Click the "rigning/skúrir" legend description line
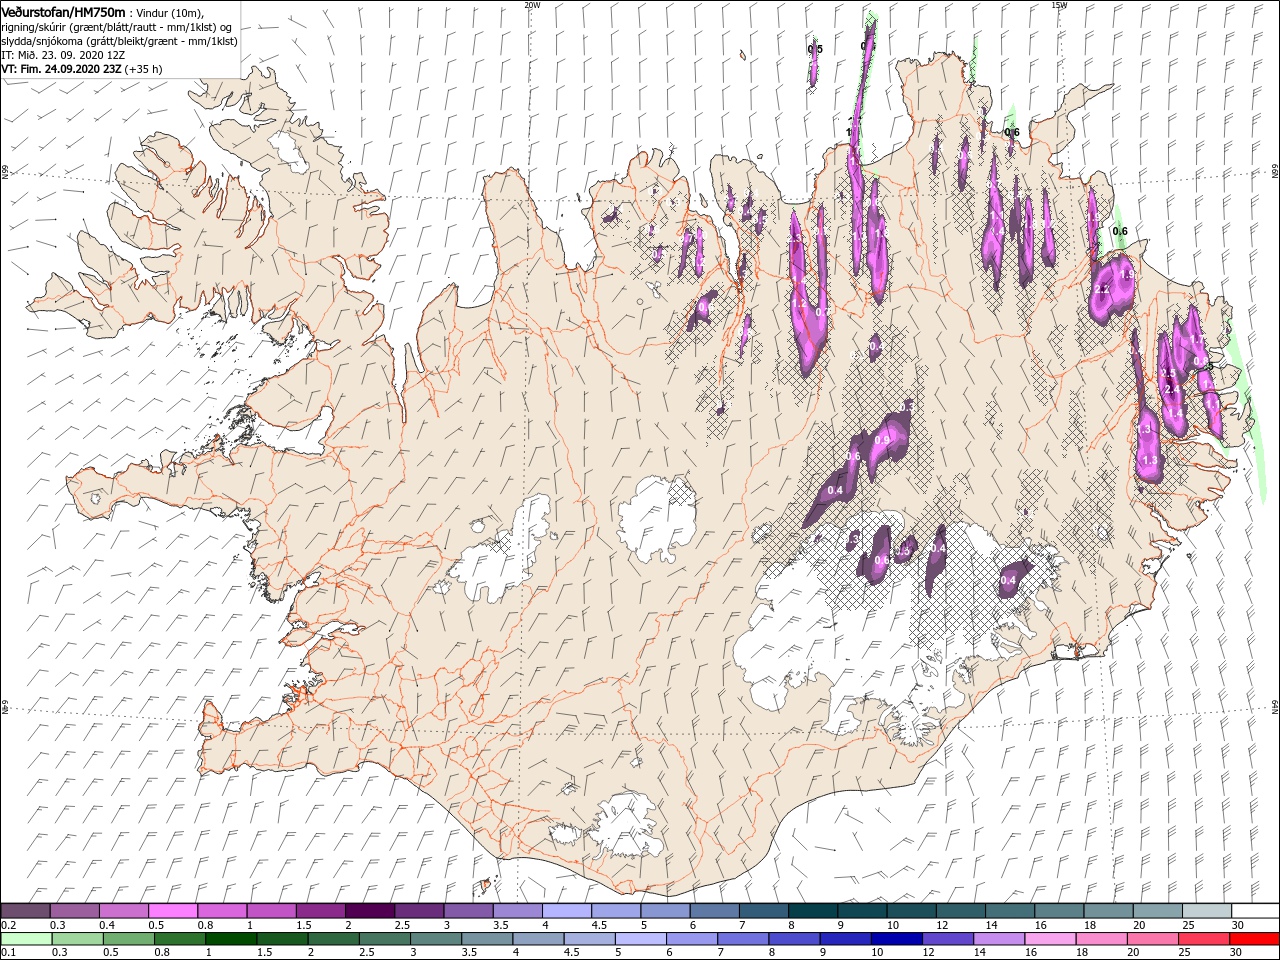Viewport: 1280px width, 960px height. coord(116,27)
